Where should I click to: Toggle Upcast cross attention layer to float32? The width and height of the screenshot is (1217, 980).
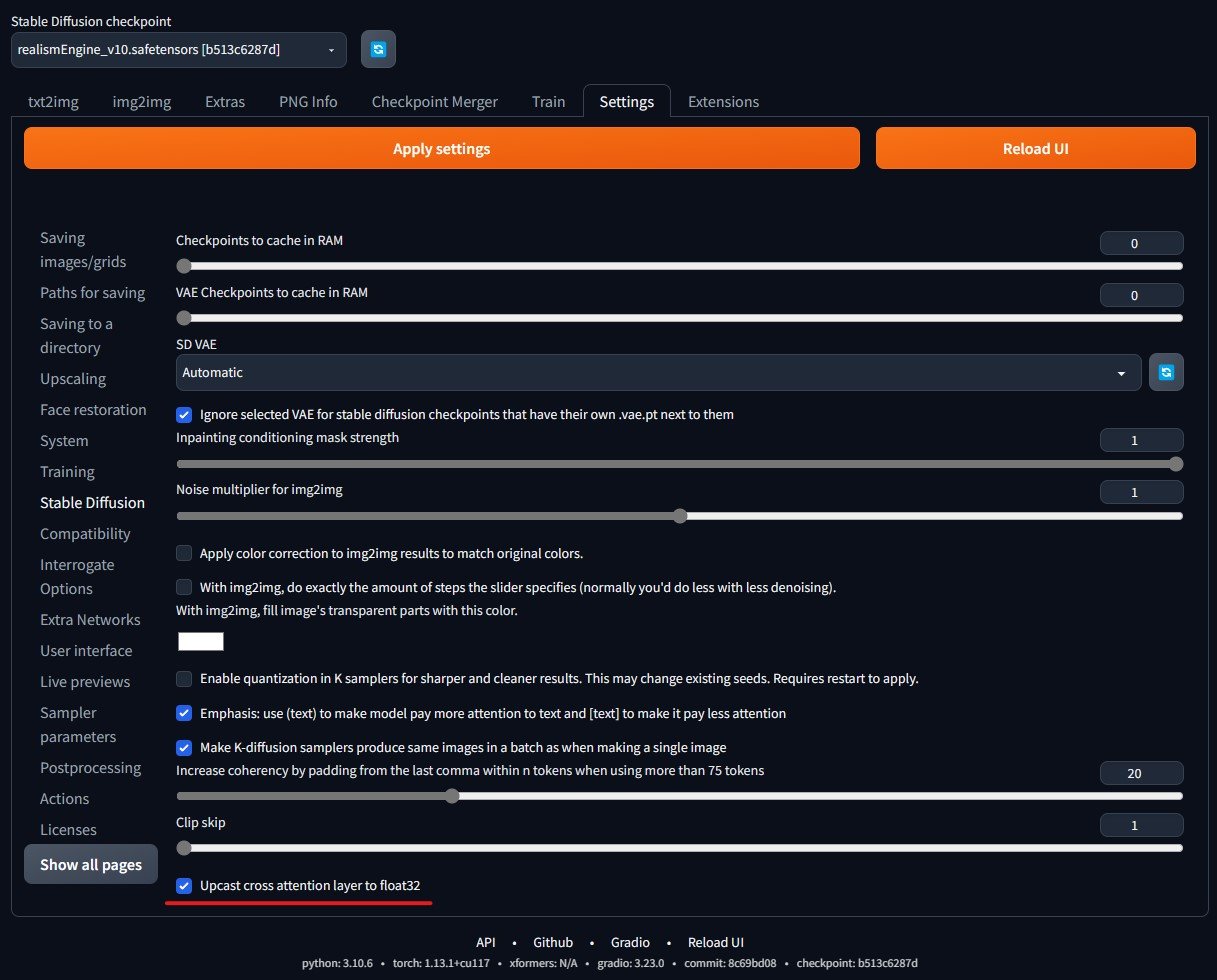(184, 886)
